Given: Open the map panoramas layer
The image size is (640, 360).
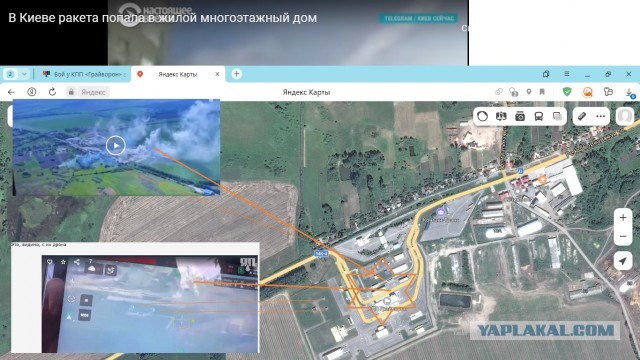Looking at the screenshot, I should pyautogui.click(x=501, y=116).
